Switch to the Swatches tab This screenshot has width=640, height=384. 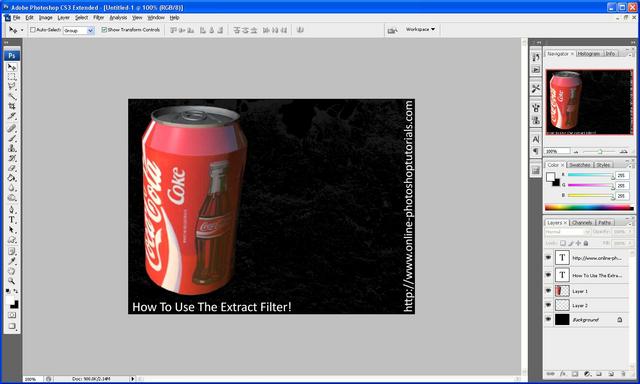pyautogui.click(x=580, y=165)
